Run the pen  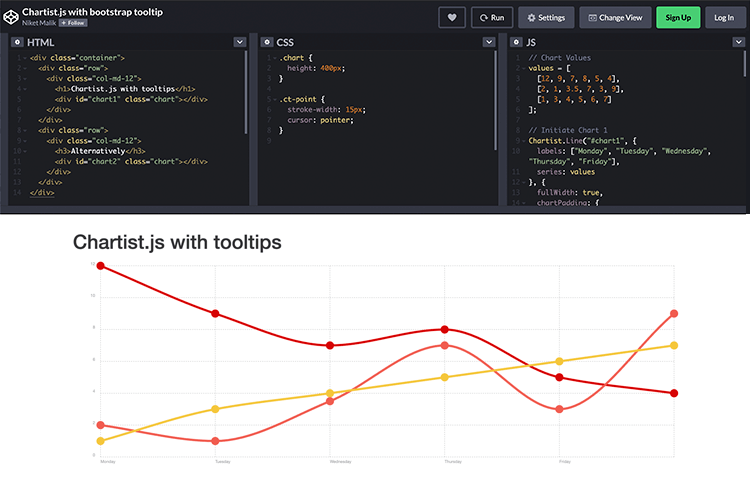pos(492,18)
